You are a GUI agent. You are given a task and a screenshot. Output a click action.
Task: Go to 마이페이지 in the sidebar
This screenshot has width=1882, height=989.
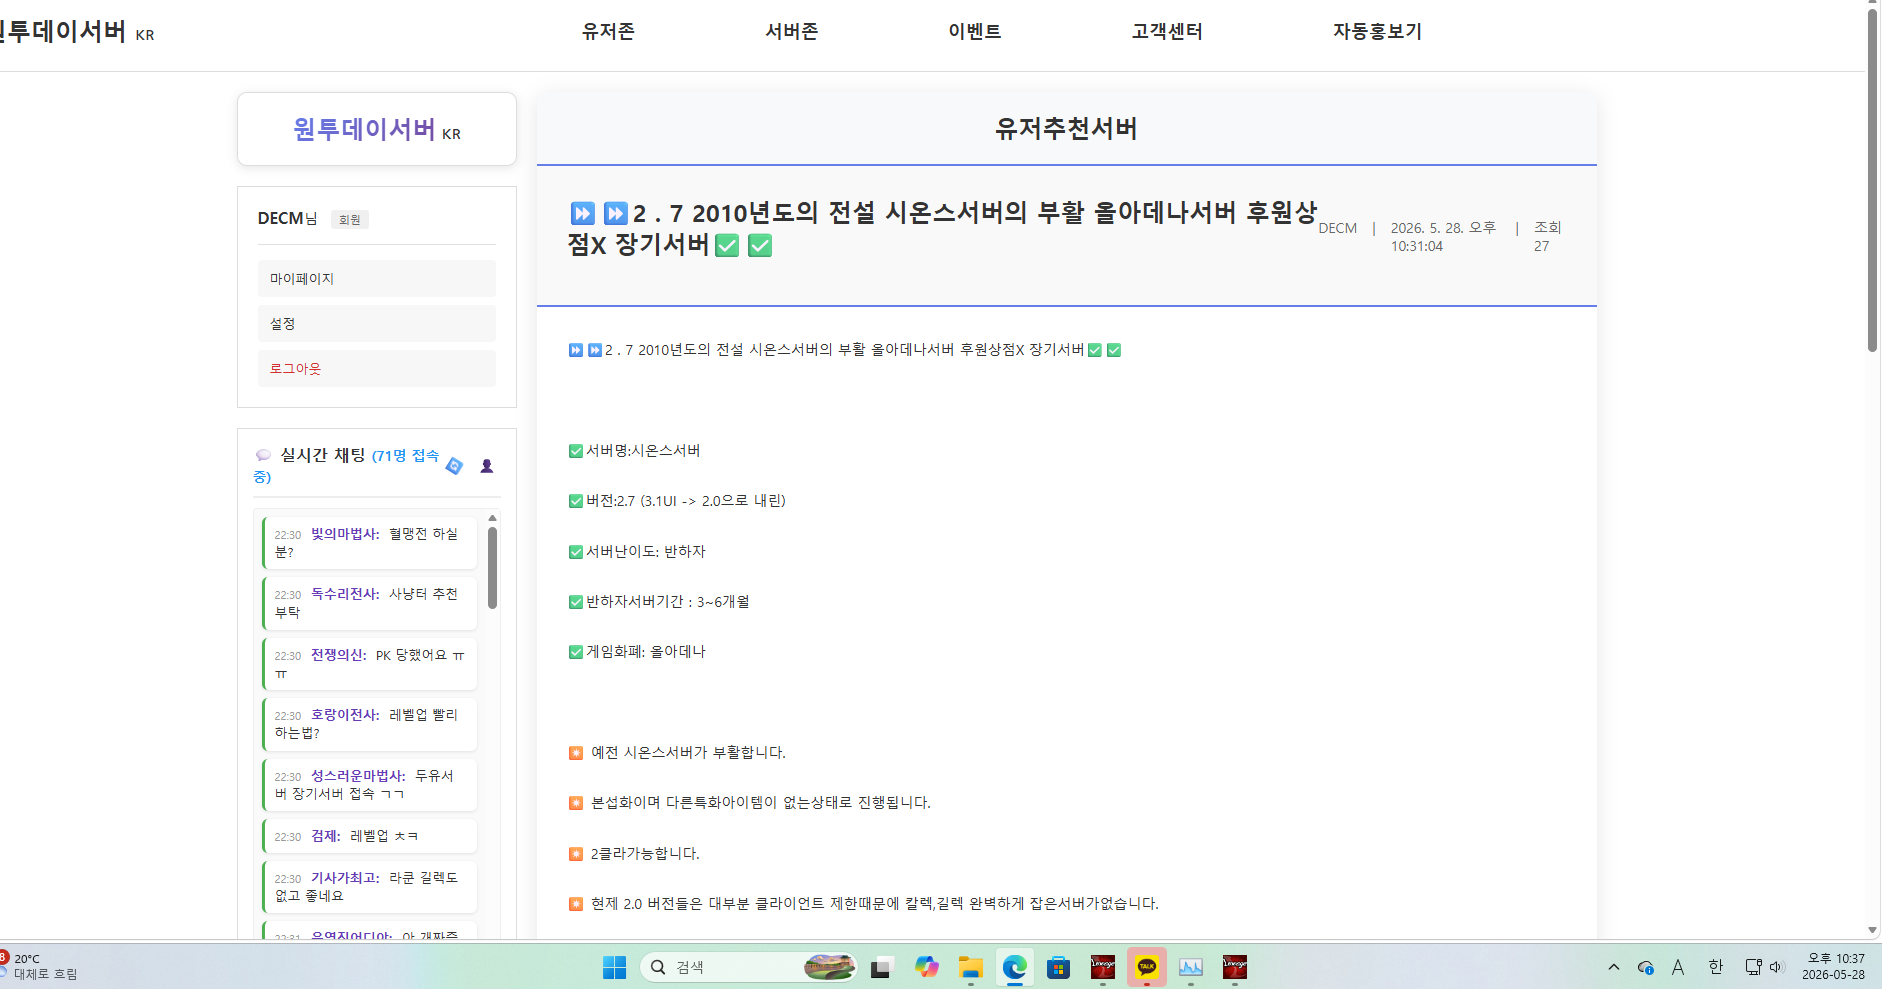[x=377, y=279]
